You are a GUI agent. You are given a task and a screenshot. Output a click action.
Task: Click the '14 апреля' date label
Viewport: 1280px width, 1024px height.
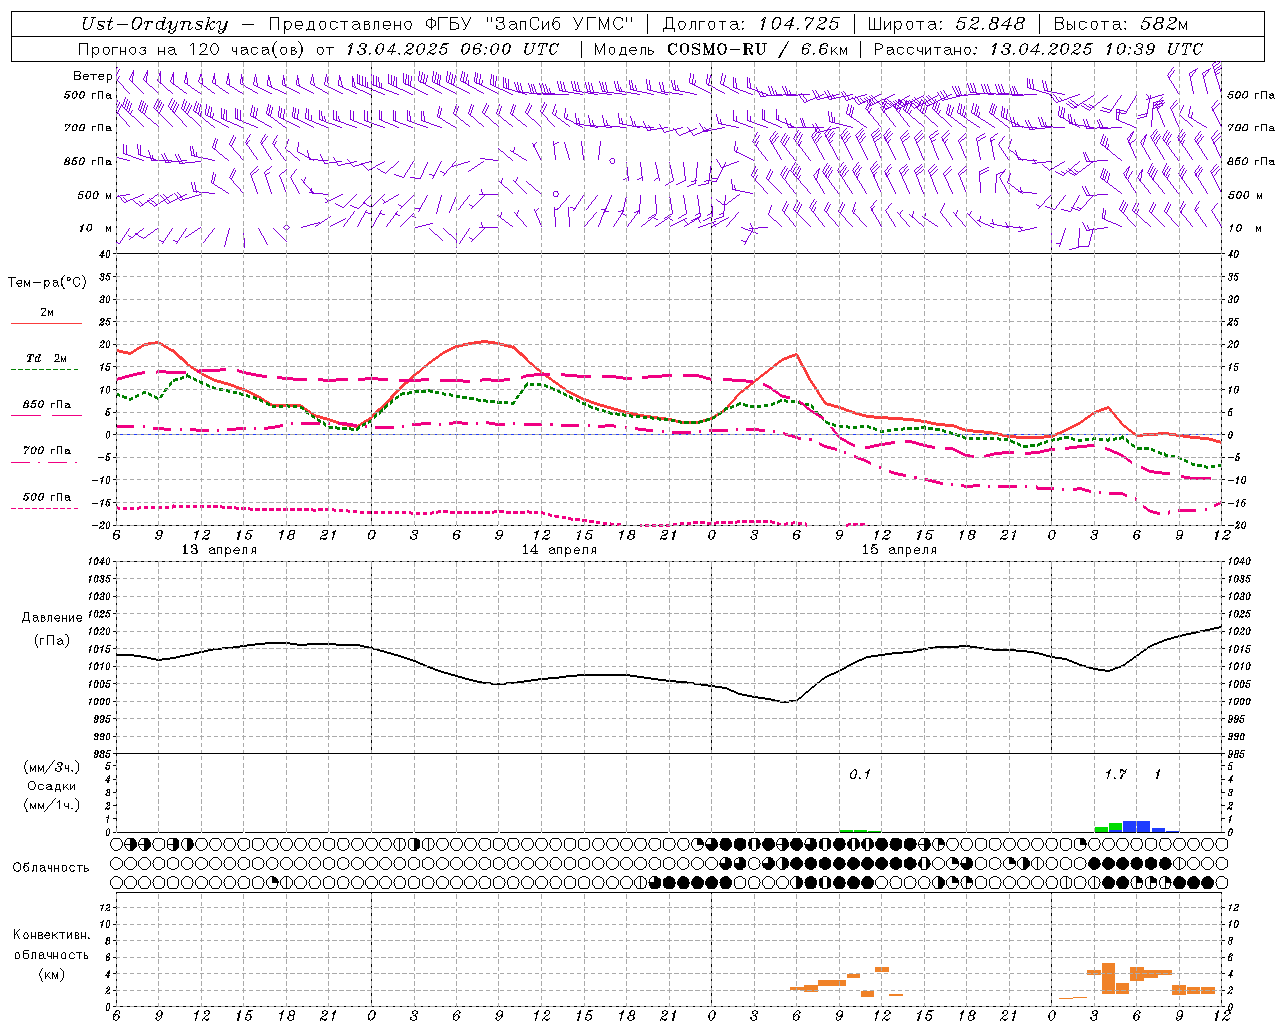click(559, 550)
